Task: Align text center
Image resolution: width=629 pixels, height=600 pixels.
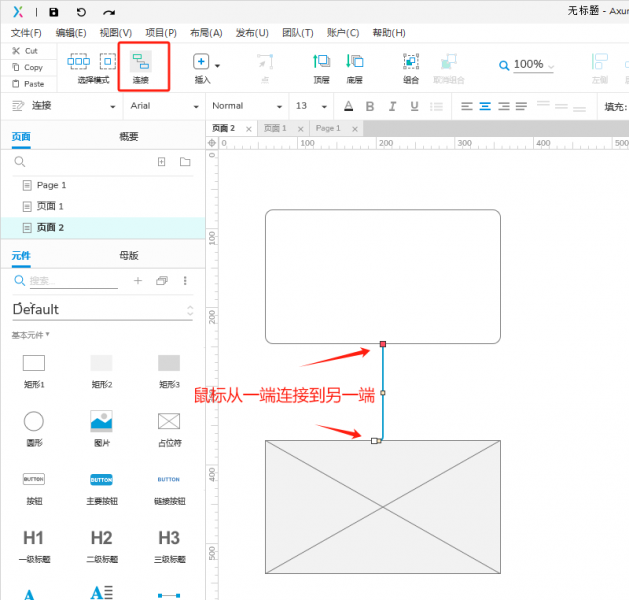Action: pos(485,106)
